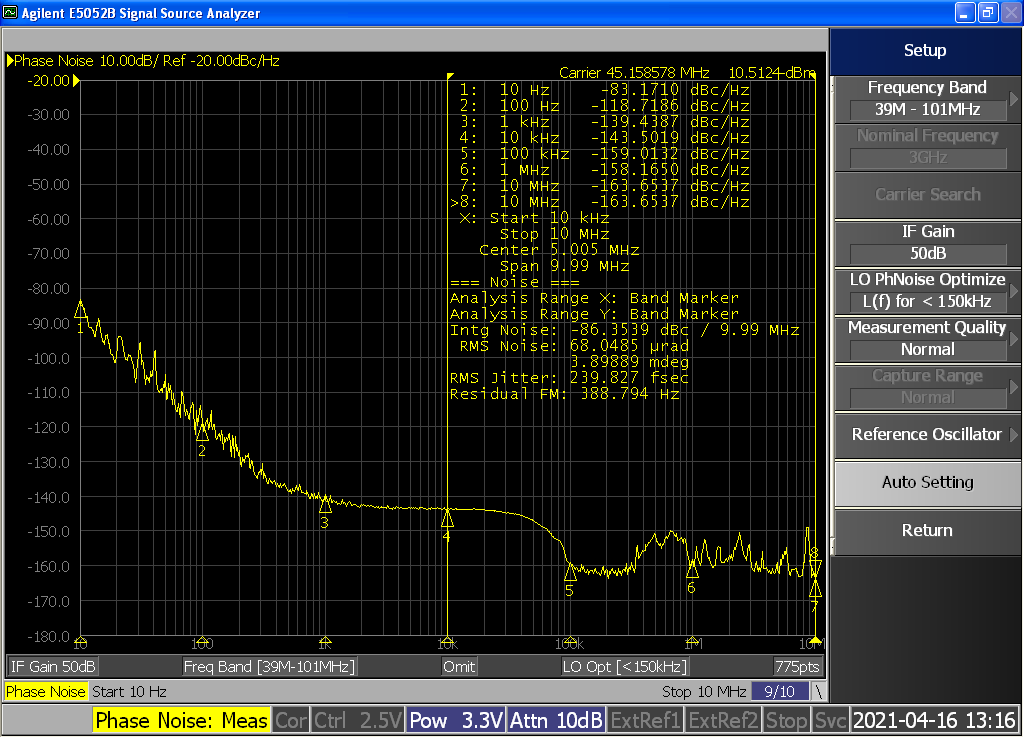Open Measurement Quality Normal selector
1024x738 pixels.
[927, 339]
